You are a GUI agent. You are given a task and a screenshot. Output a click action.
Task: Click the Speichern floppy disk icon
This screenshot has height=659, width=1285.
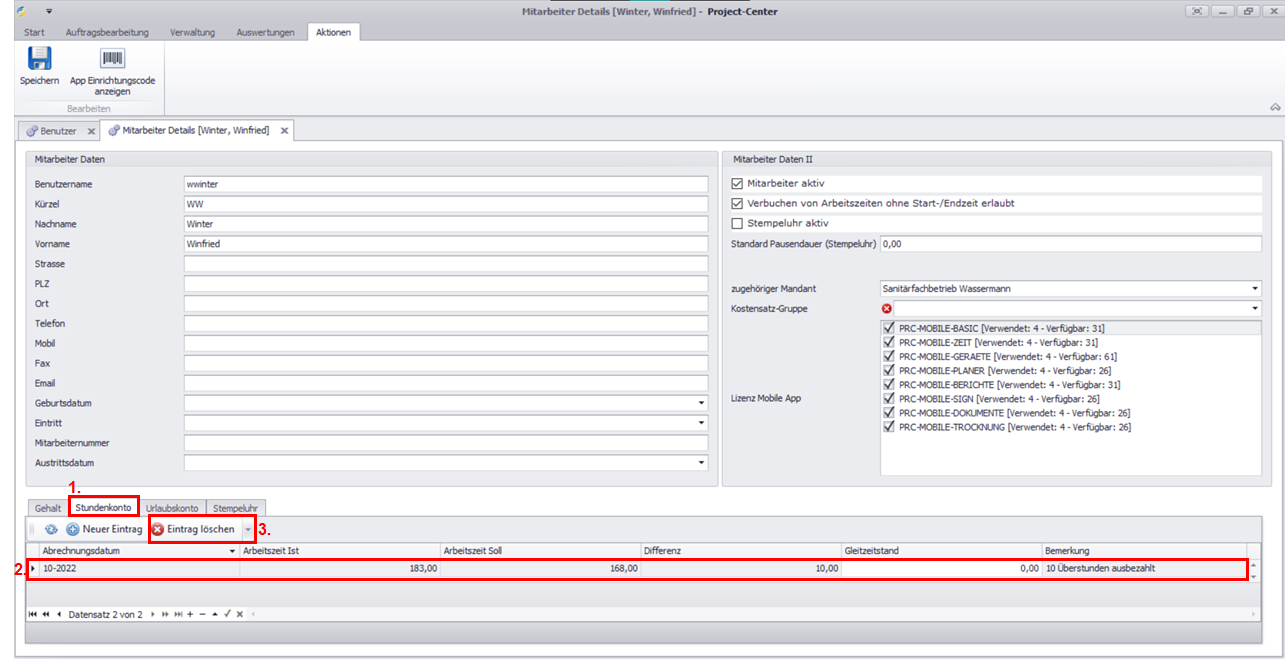click(39, 59)
